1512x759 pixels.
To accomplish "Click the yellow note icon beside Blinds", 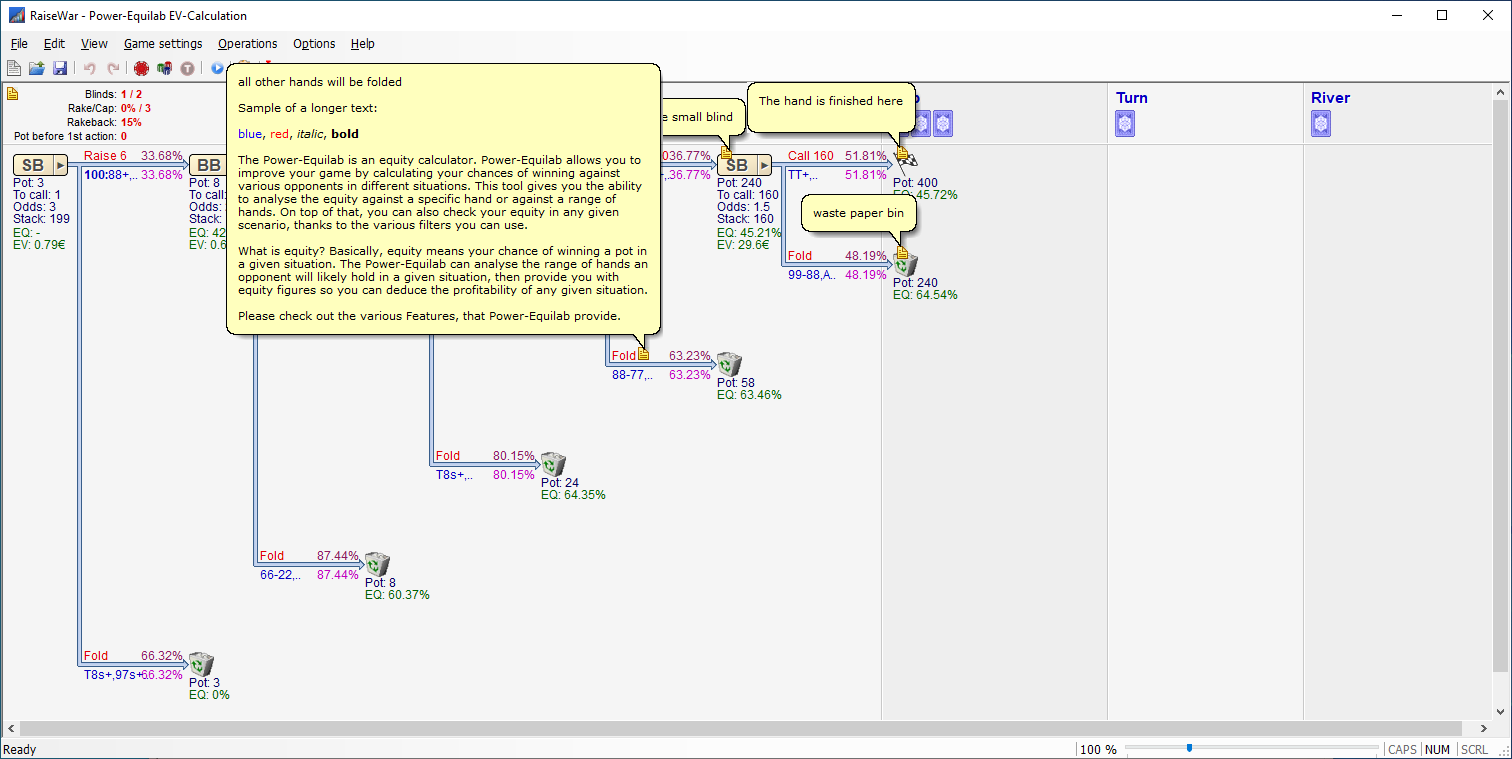I will coord(14,94).
